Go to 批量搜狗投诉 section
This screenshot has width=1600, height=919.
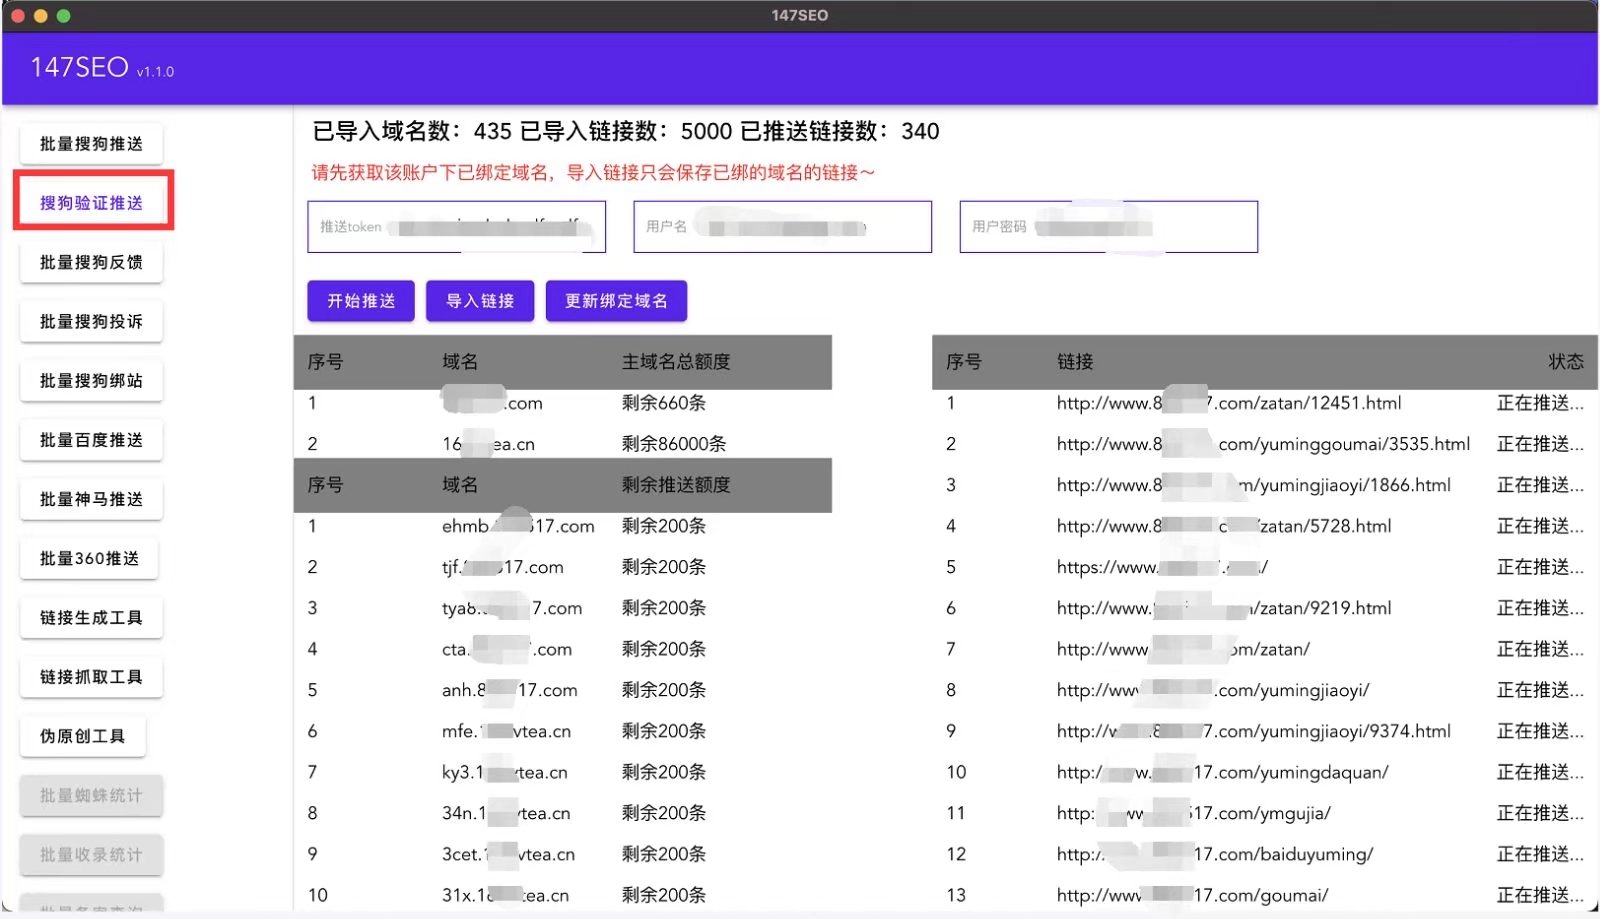coord(91,321)
